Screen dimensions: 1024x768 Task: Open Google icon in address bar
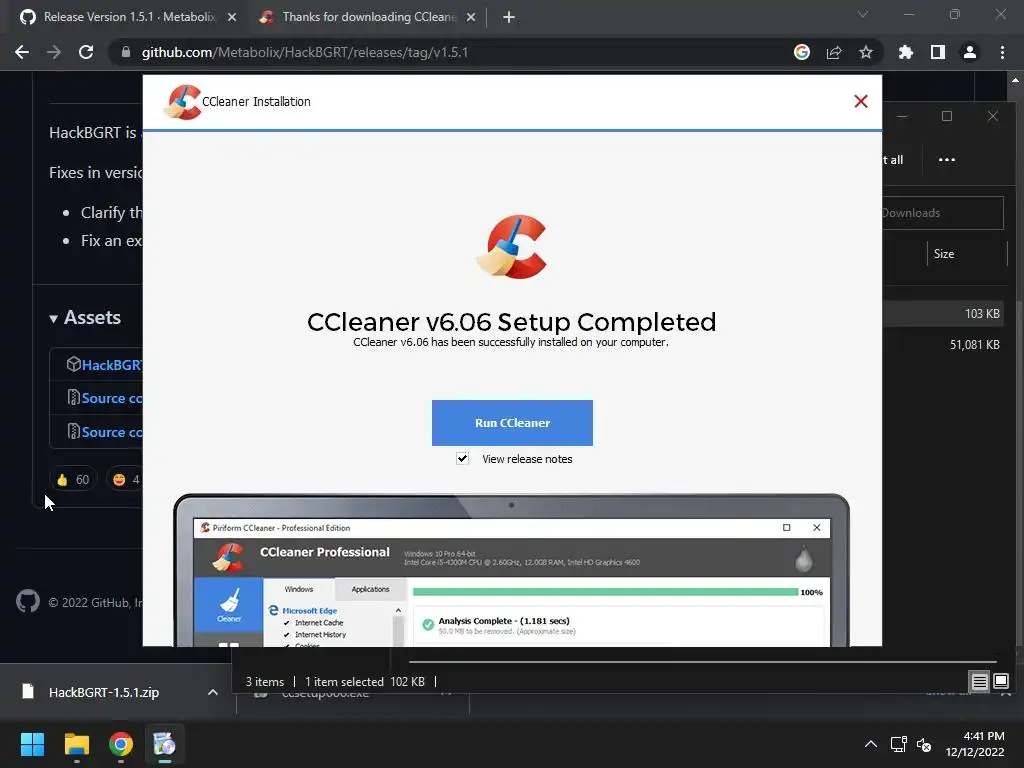tap(802, 52)
